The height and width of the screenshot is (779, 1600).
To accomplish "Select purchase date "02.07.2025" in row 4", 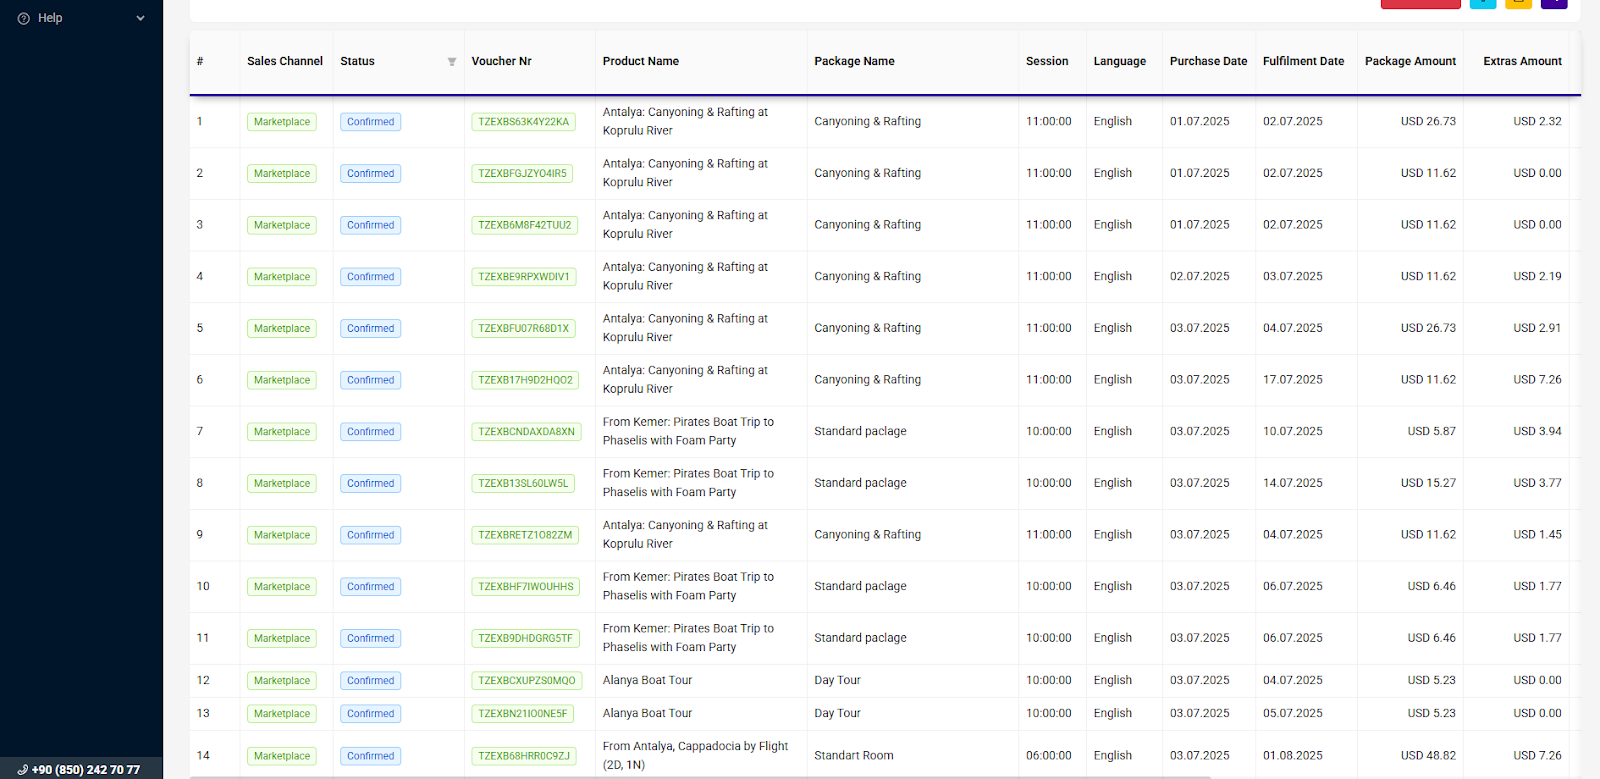I will [1200, 276].
